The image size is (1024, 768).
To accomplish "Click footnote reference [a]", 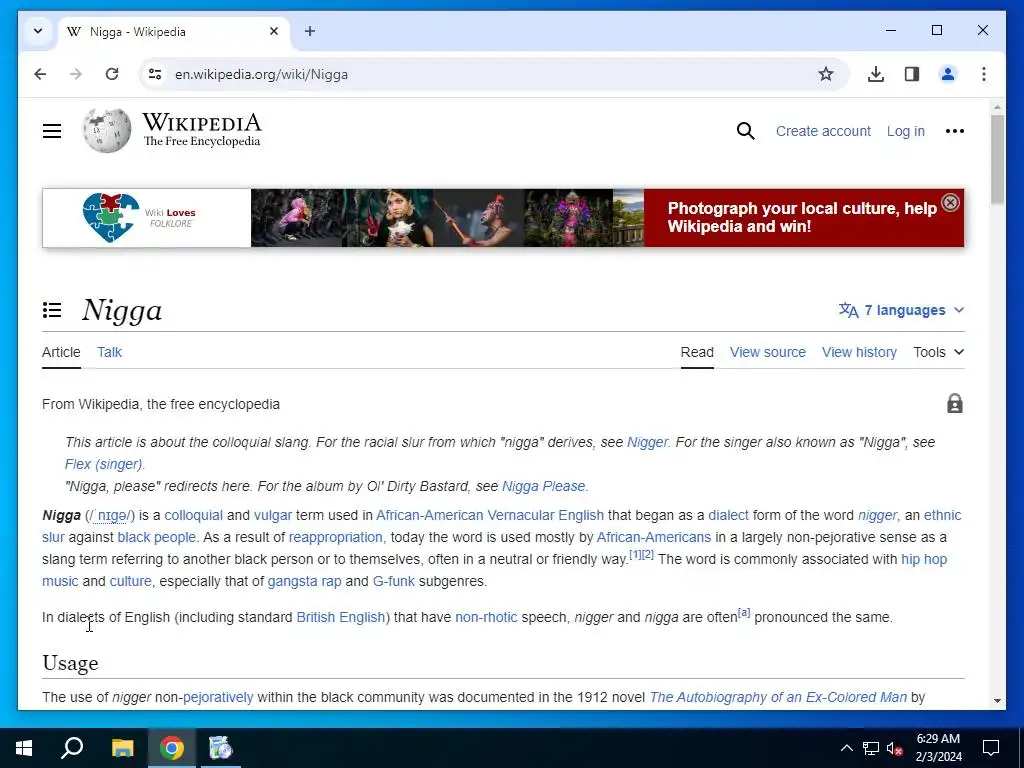I will [744, 613].
